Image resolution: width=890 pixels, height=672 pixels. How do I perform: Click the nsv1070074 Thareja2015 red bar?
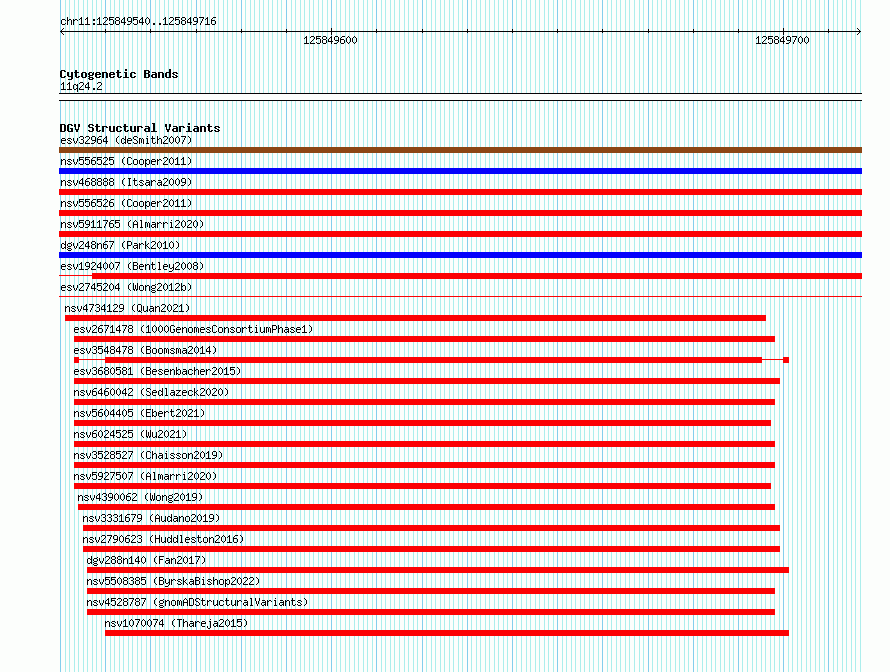click(447, 633)
